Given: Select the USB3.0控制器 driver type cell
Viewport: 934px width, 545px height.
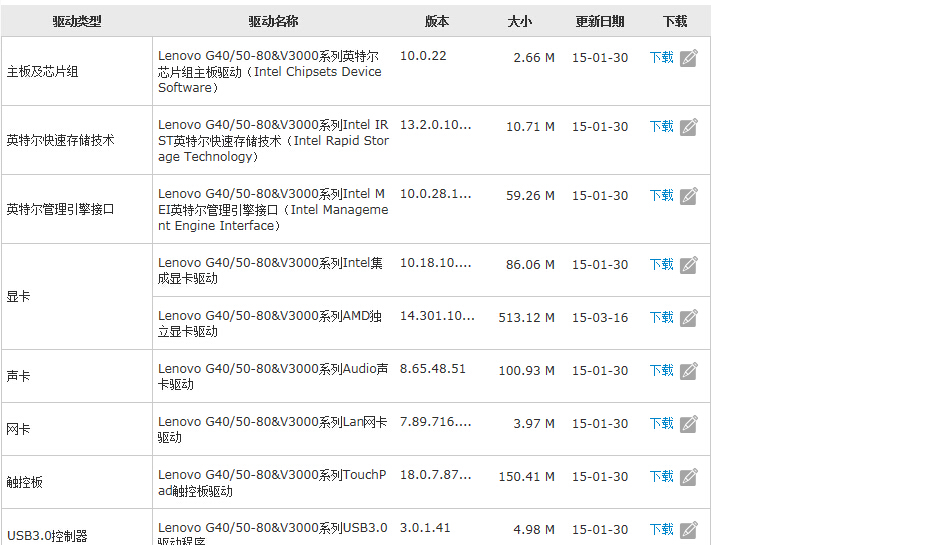Looking at the screenshot, I should click(x=77, y=528).
